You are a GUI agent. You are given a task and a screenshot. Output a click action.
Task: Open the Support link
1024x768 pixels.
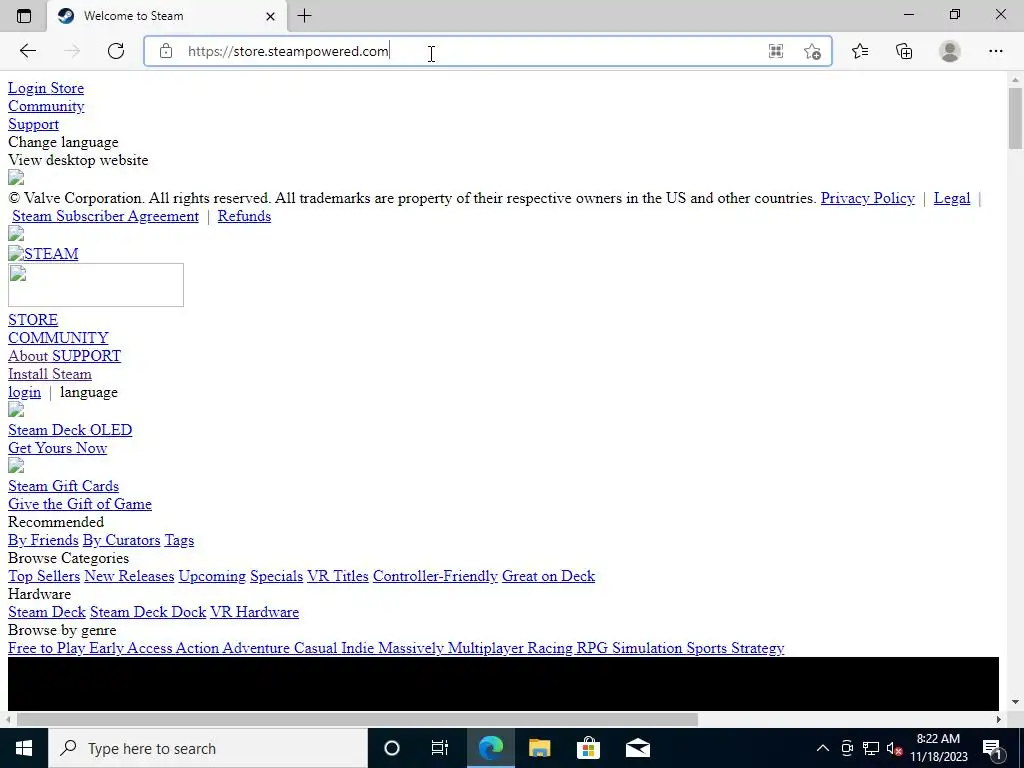(33, 124)
